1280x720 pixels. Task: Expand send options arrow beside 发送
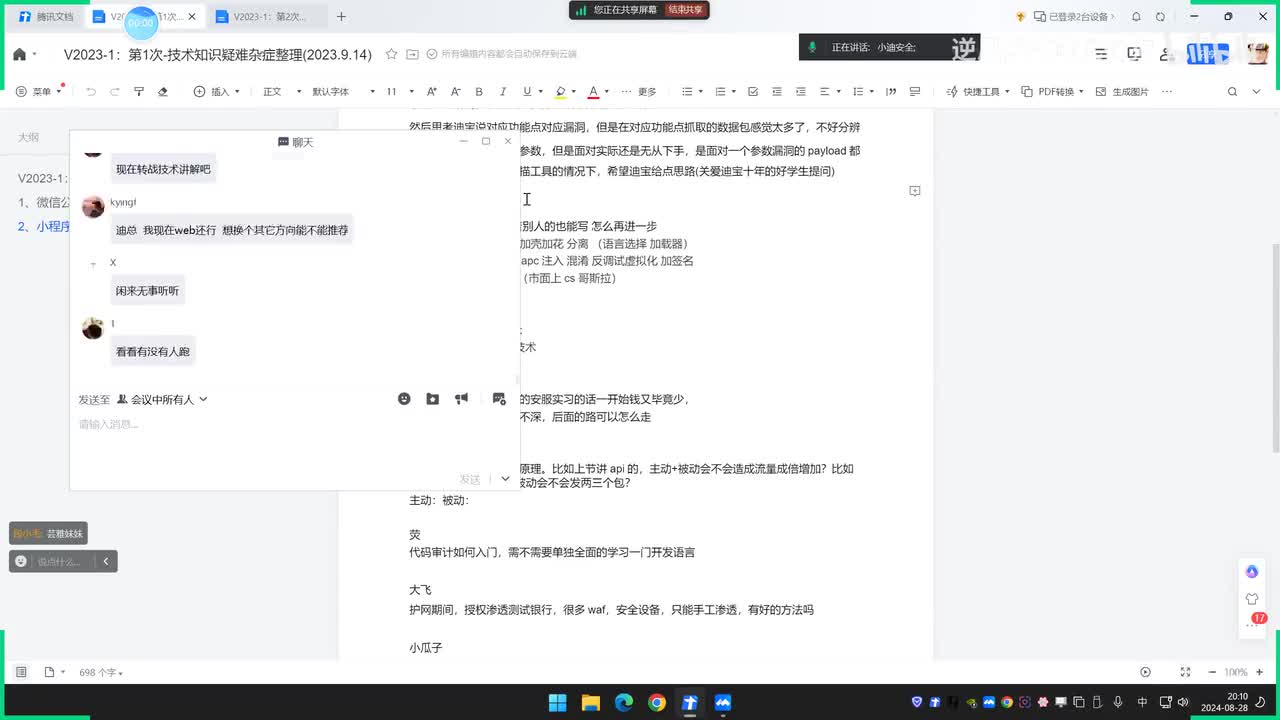505,479
